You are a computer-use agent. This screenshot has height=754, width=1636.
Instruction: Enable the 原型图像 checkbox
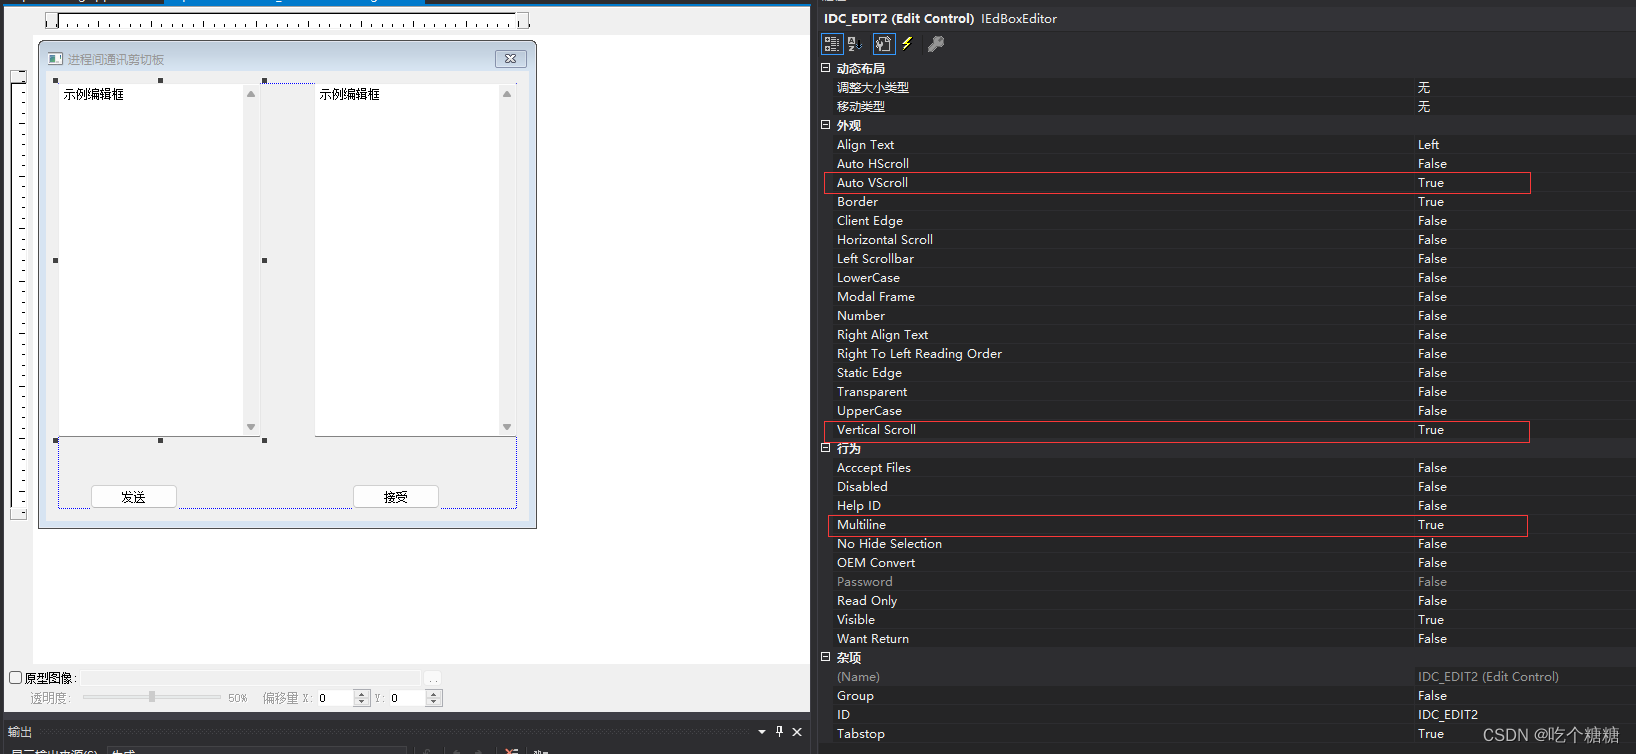tap(16, 678)
